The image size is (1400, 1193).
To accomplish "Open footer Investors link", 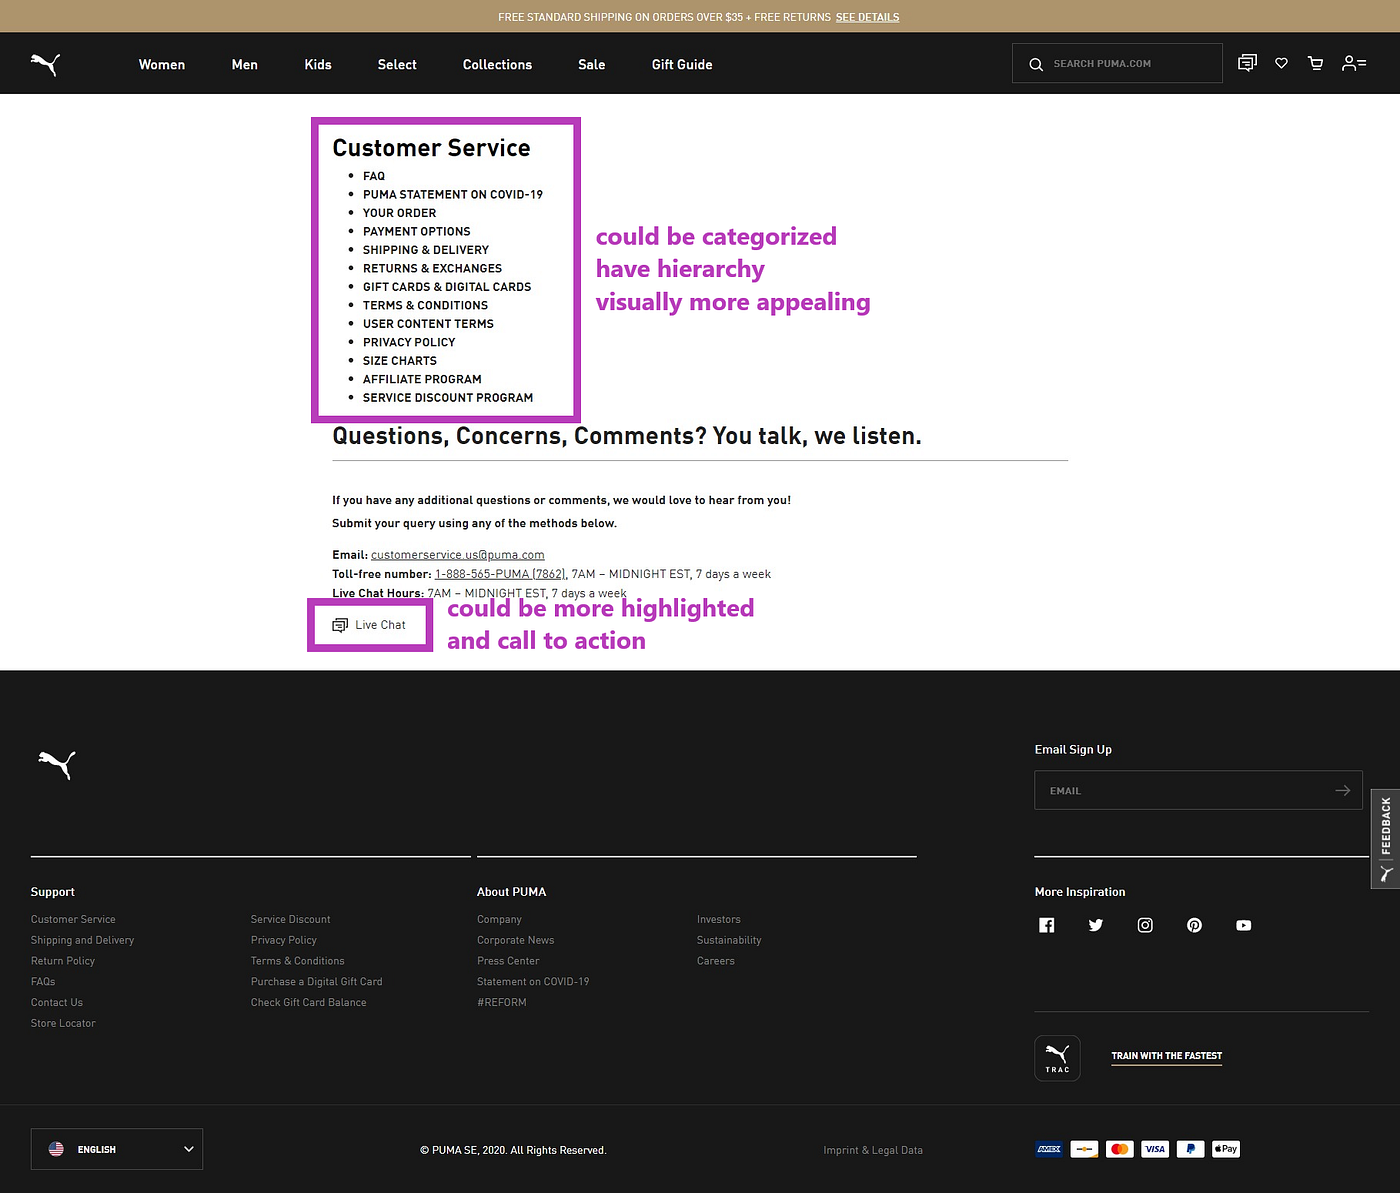I will (x=719, y=919).
